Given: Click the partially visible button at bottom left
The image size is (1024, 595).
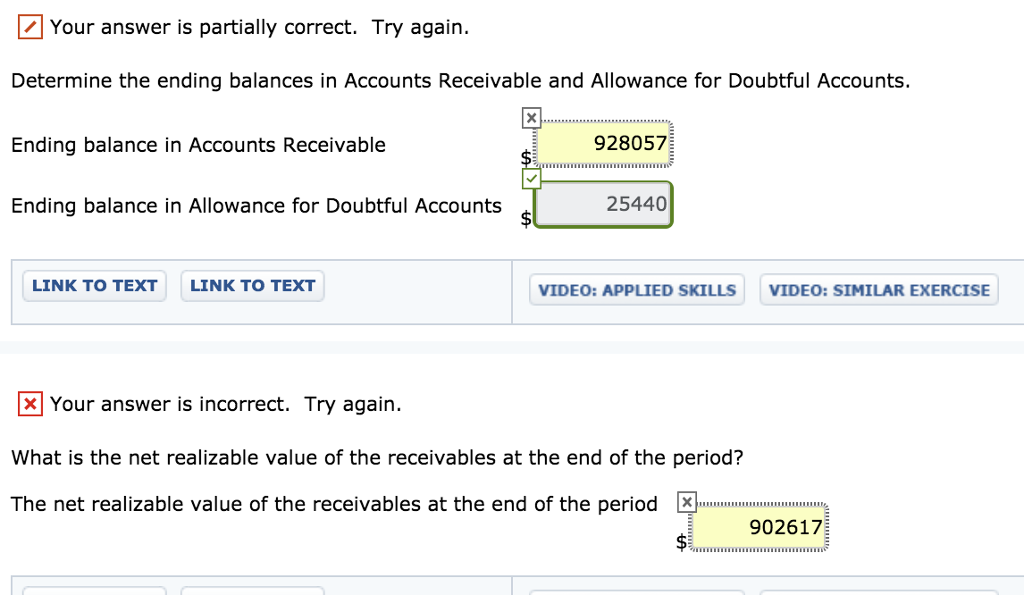Looking at the screenshot, I should [x=93, y=592].
